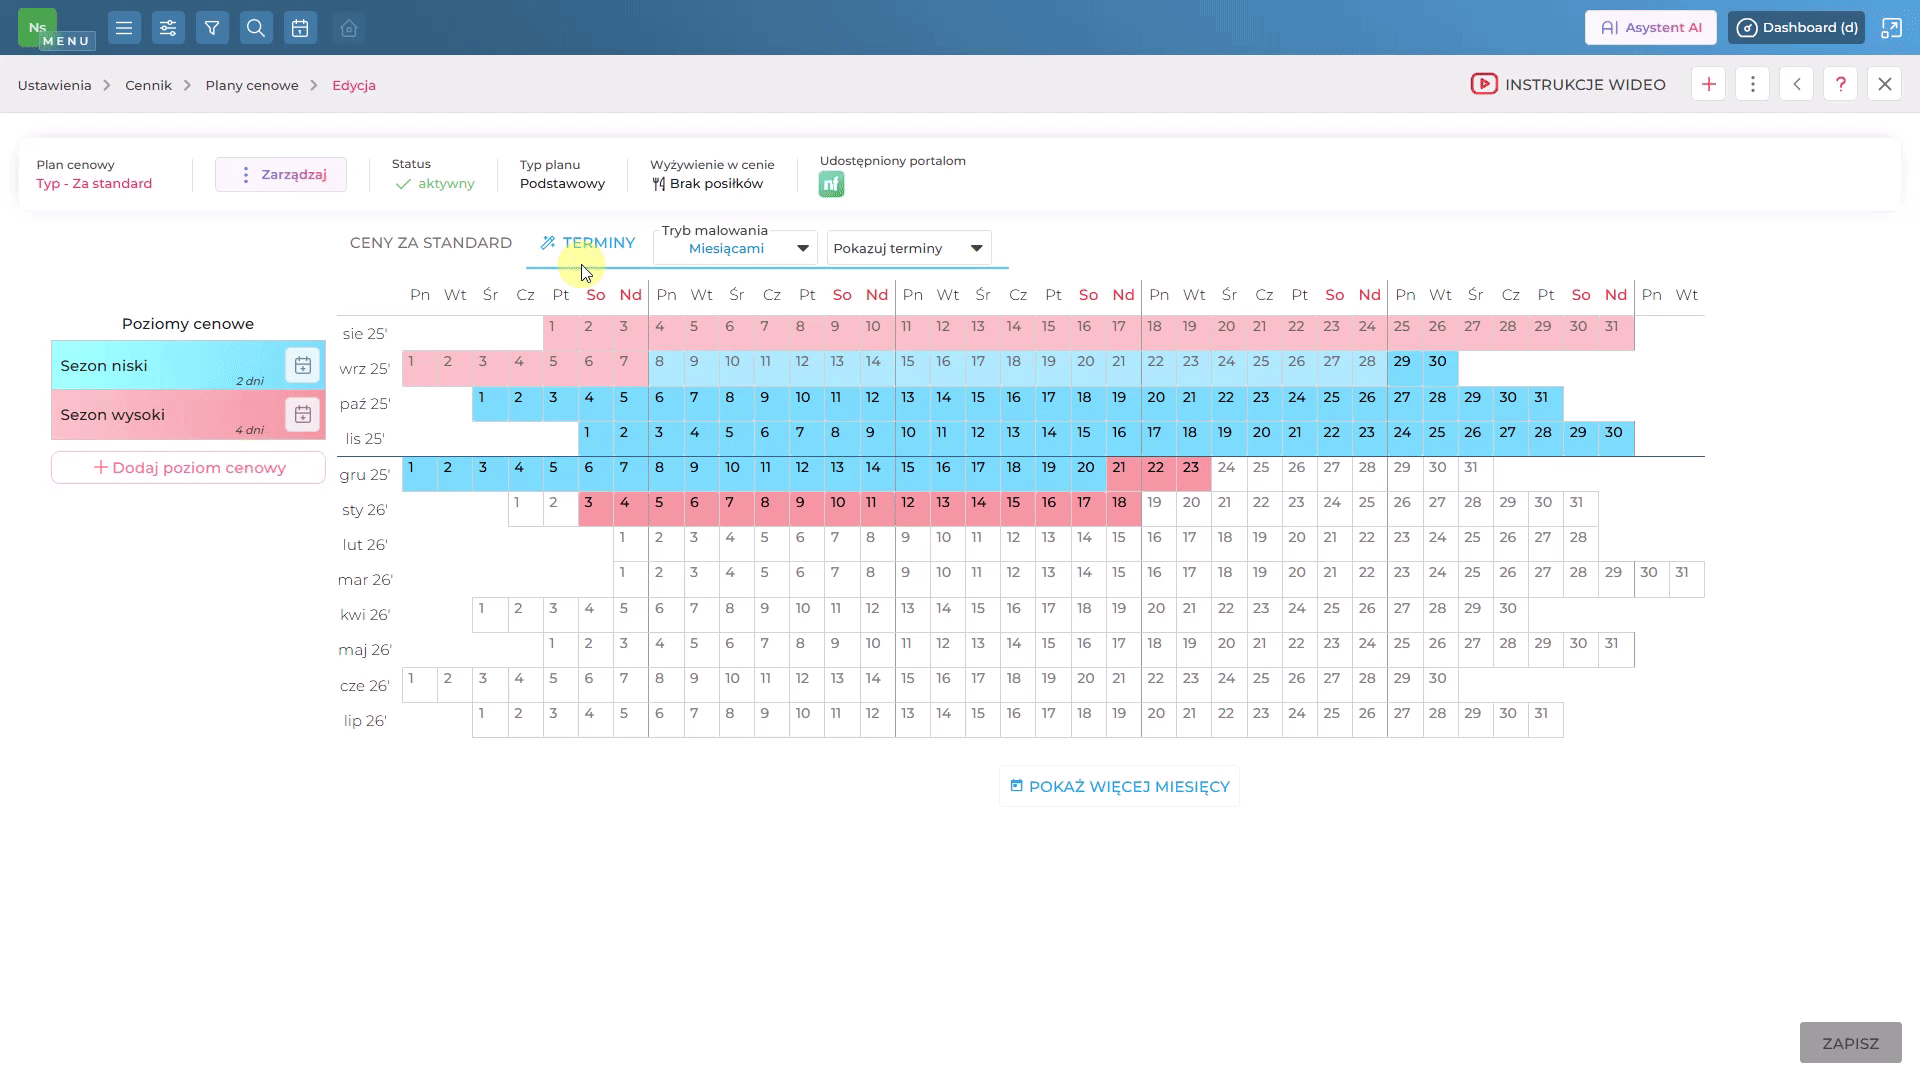Go to Plany cenowe breadcrumb

[x=252, y=85]
